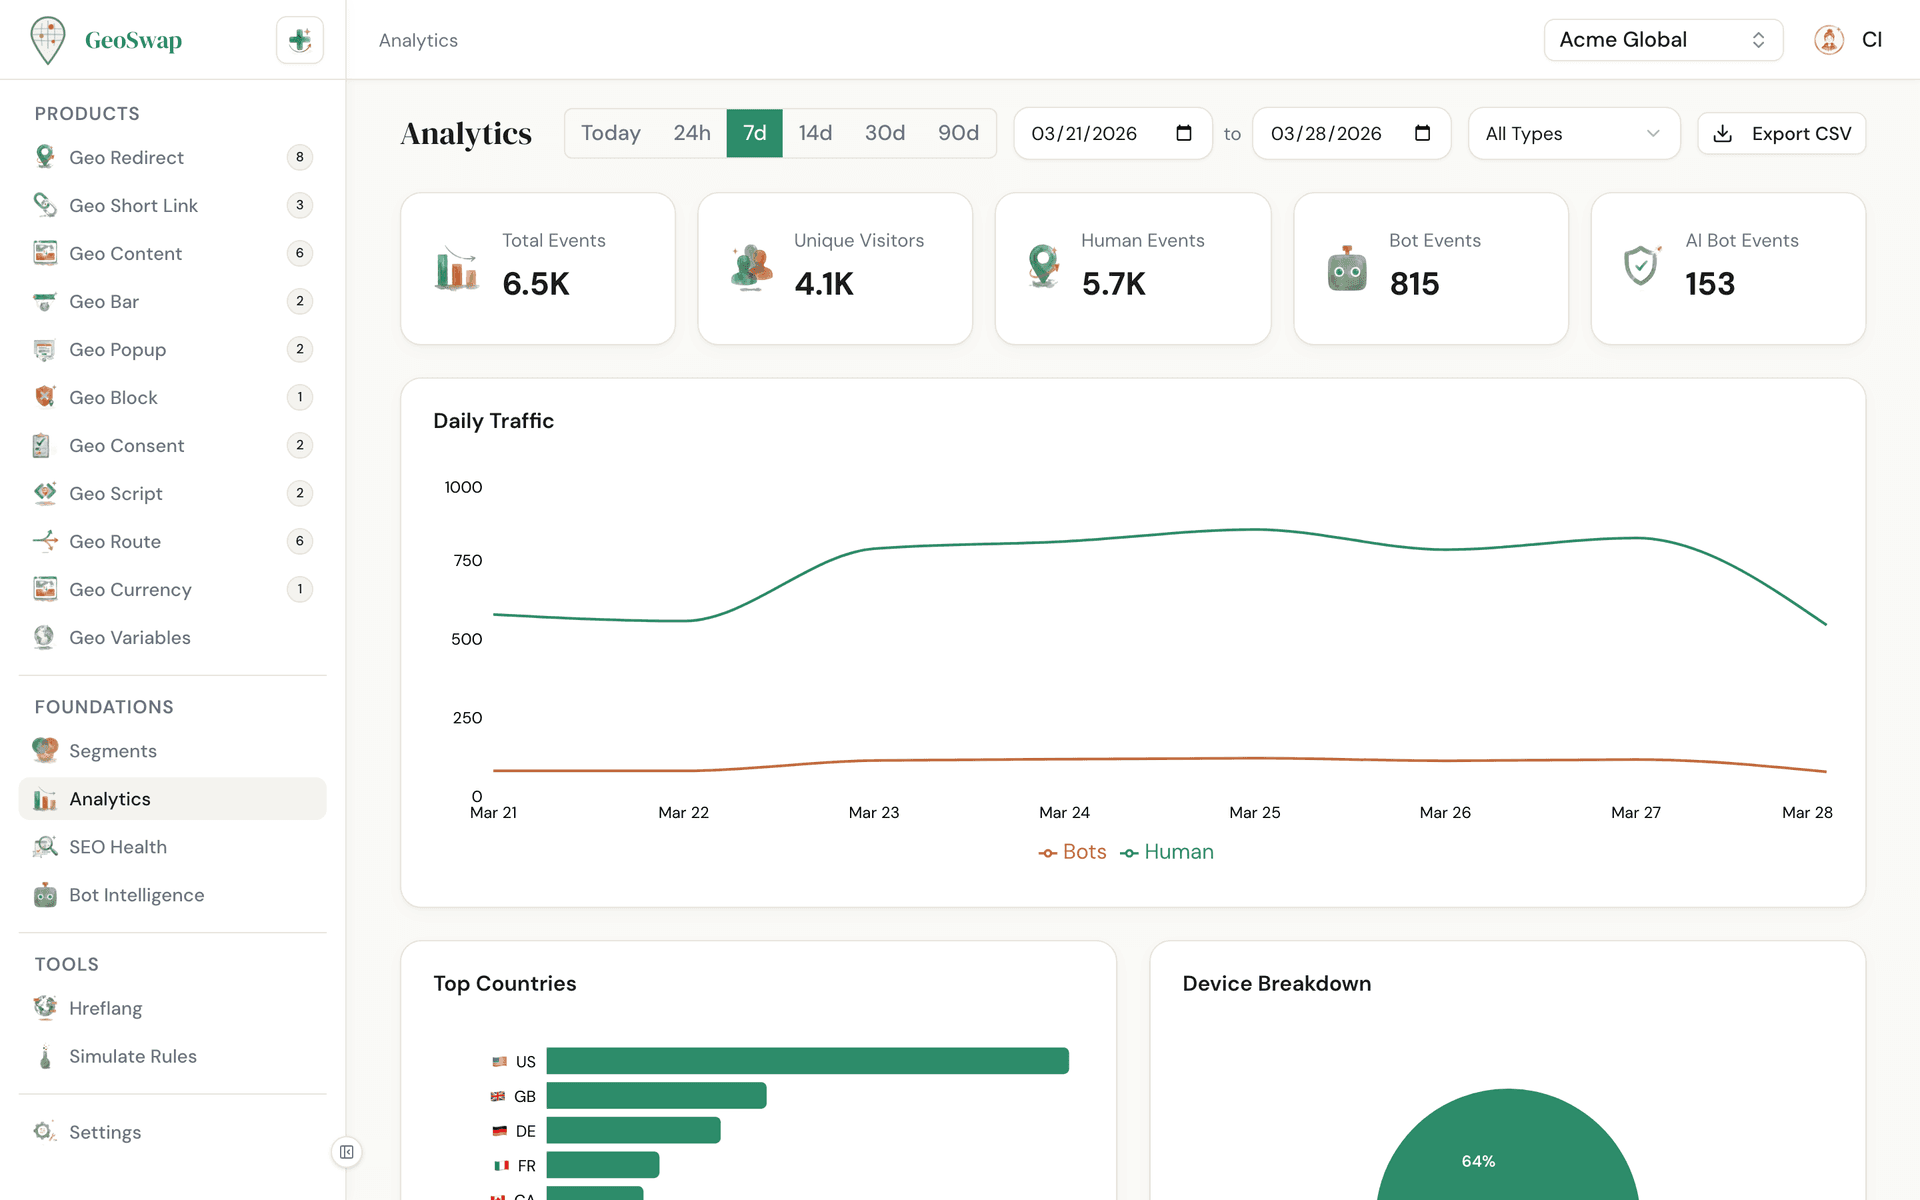
Task: Click the SEO Health magnifier icon
Action: pos(44,846)
